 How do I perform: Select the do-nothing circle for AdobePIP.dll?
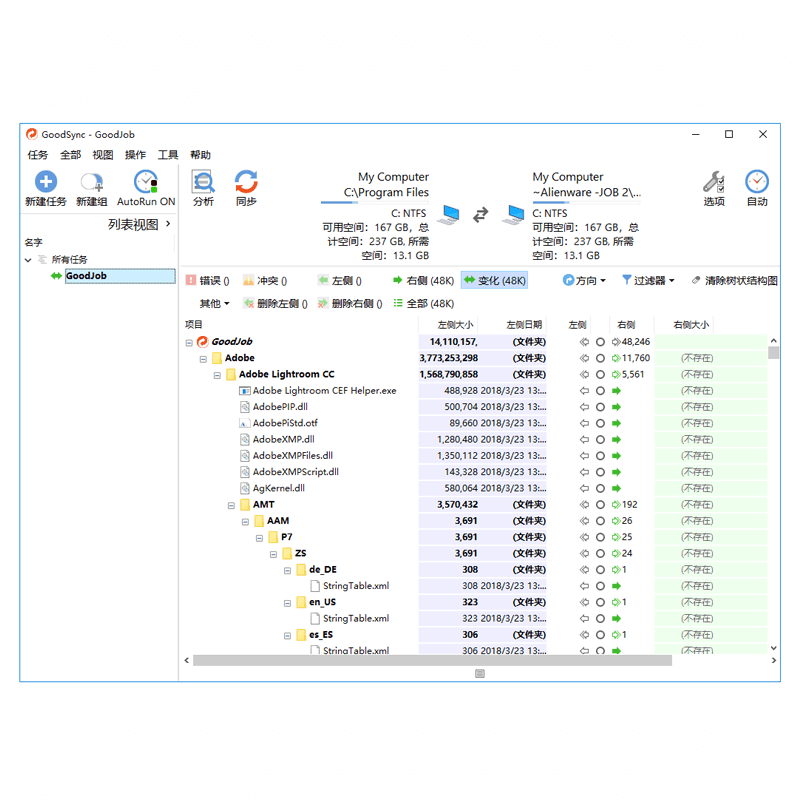(600, 407)
